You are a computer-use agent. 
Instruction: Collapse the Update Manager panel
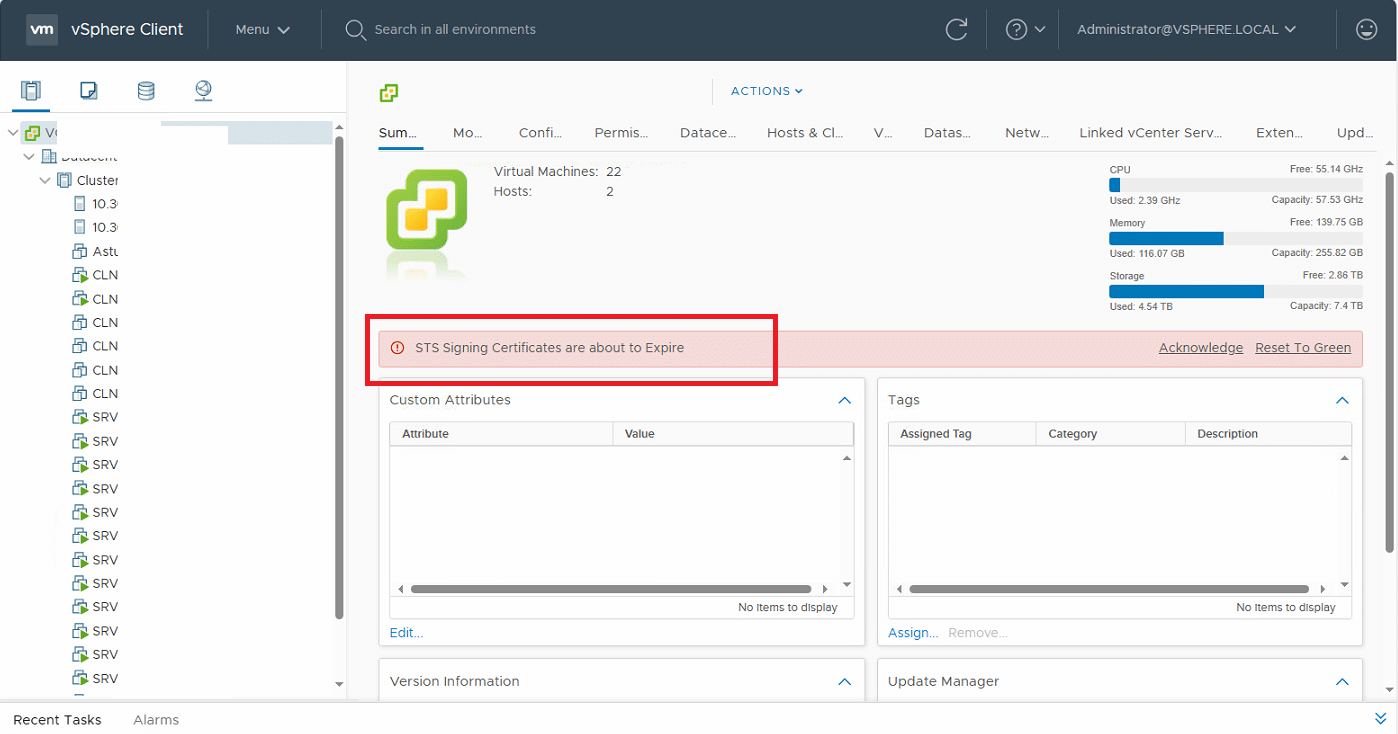1342,682
